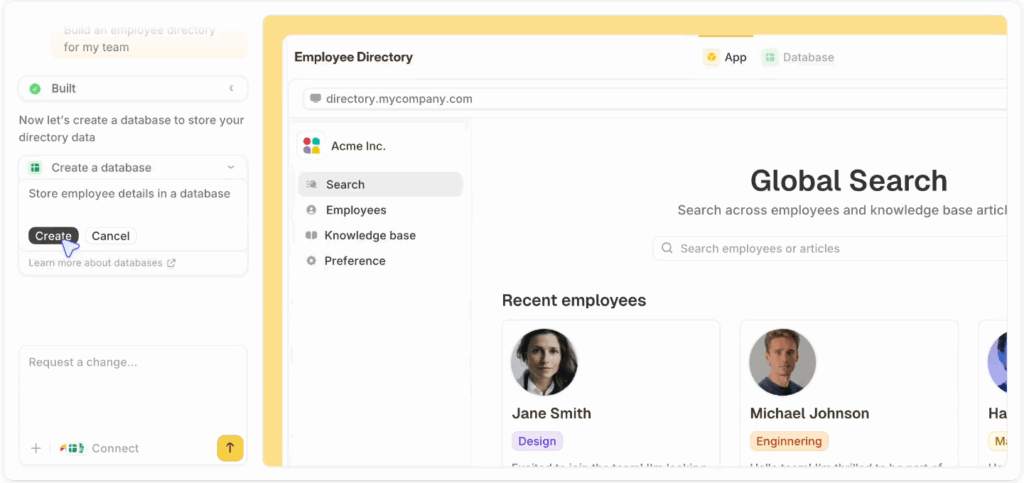Click the external link icon after Learn more
The width and height of the screenshot is (1024, 483).
171,264
